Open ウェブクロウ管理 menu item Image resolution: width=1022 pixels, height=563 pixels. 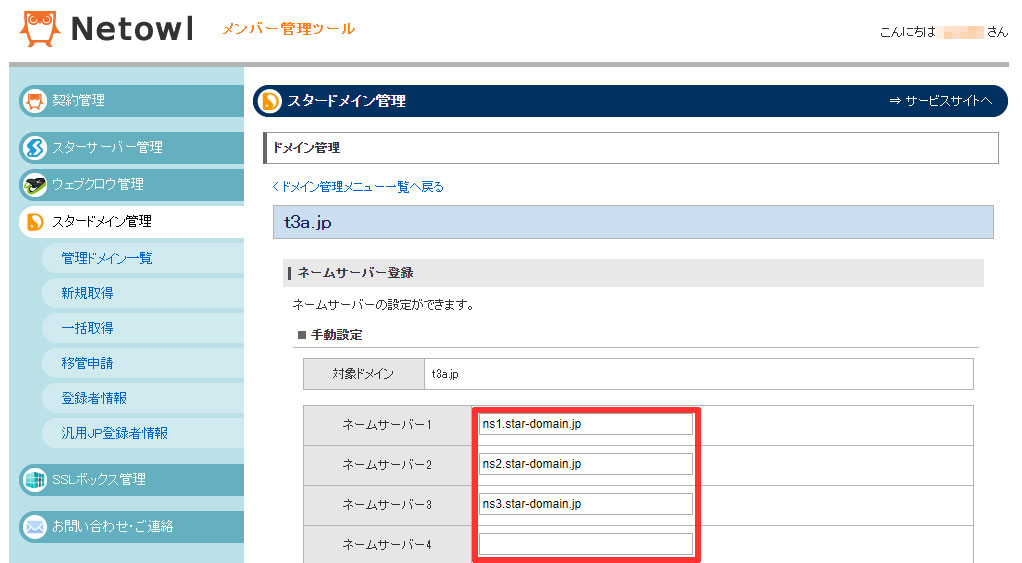pyautogui.click(x=131, y=184)
